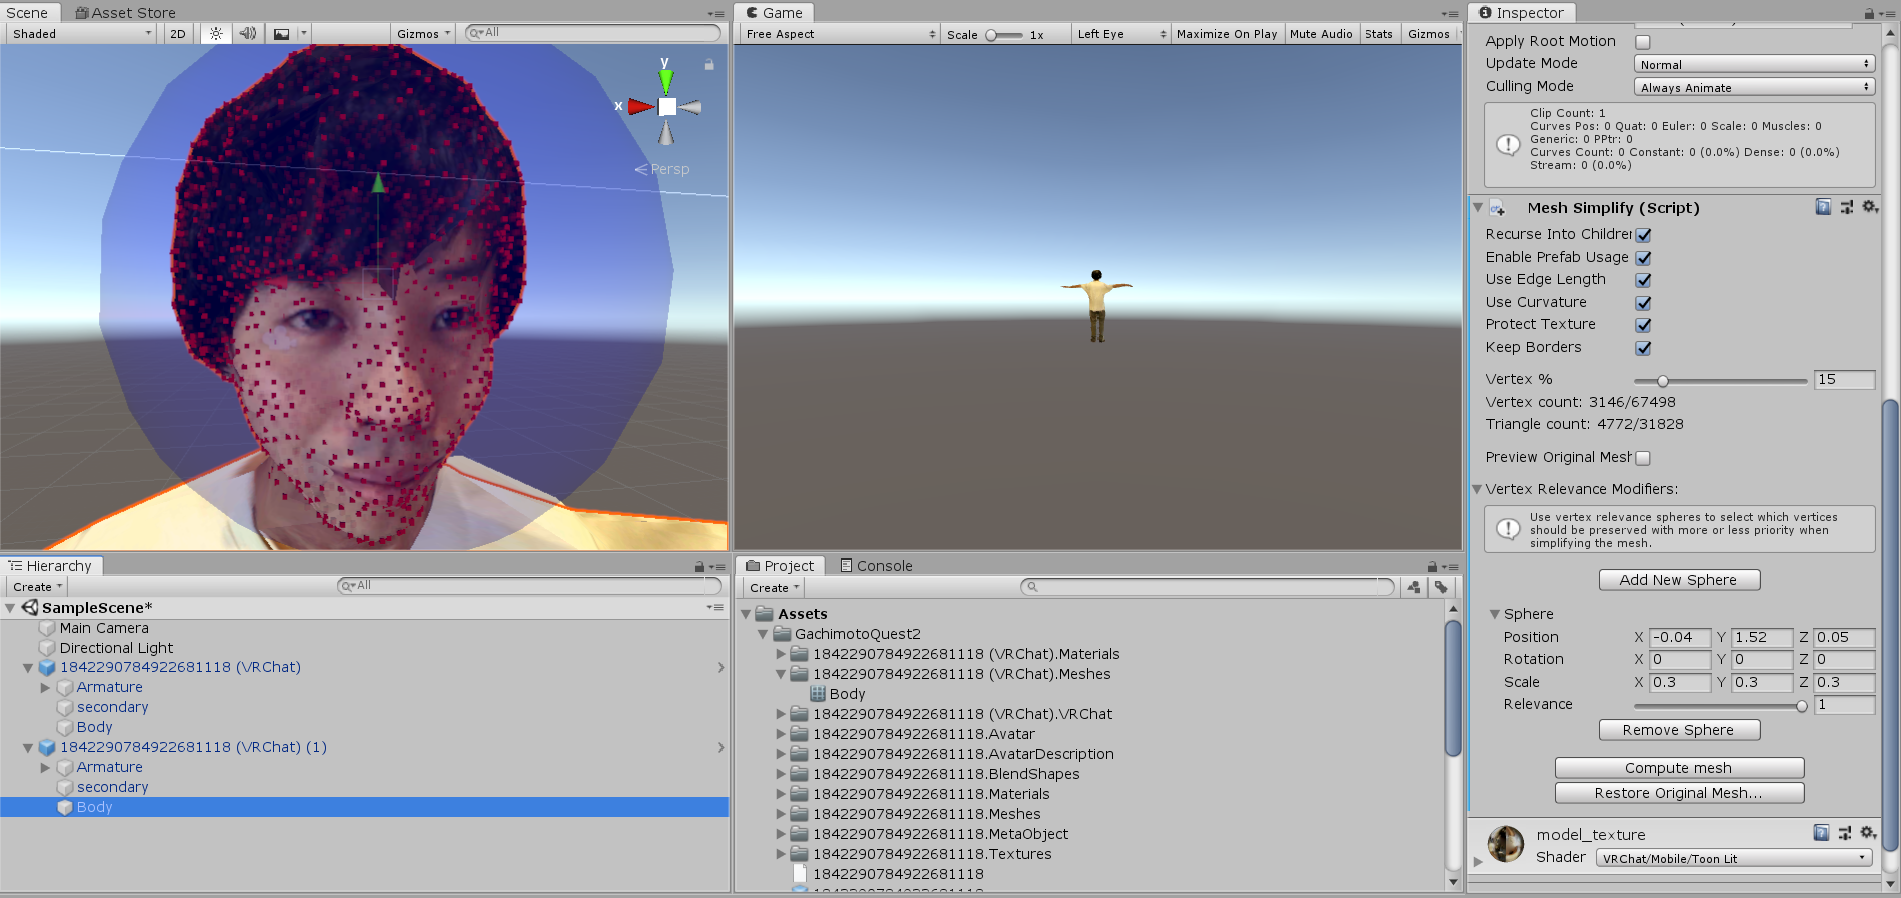Select the Game tab
The height and width of the screenshot is (898, 1901).
(775, 13)
